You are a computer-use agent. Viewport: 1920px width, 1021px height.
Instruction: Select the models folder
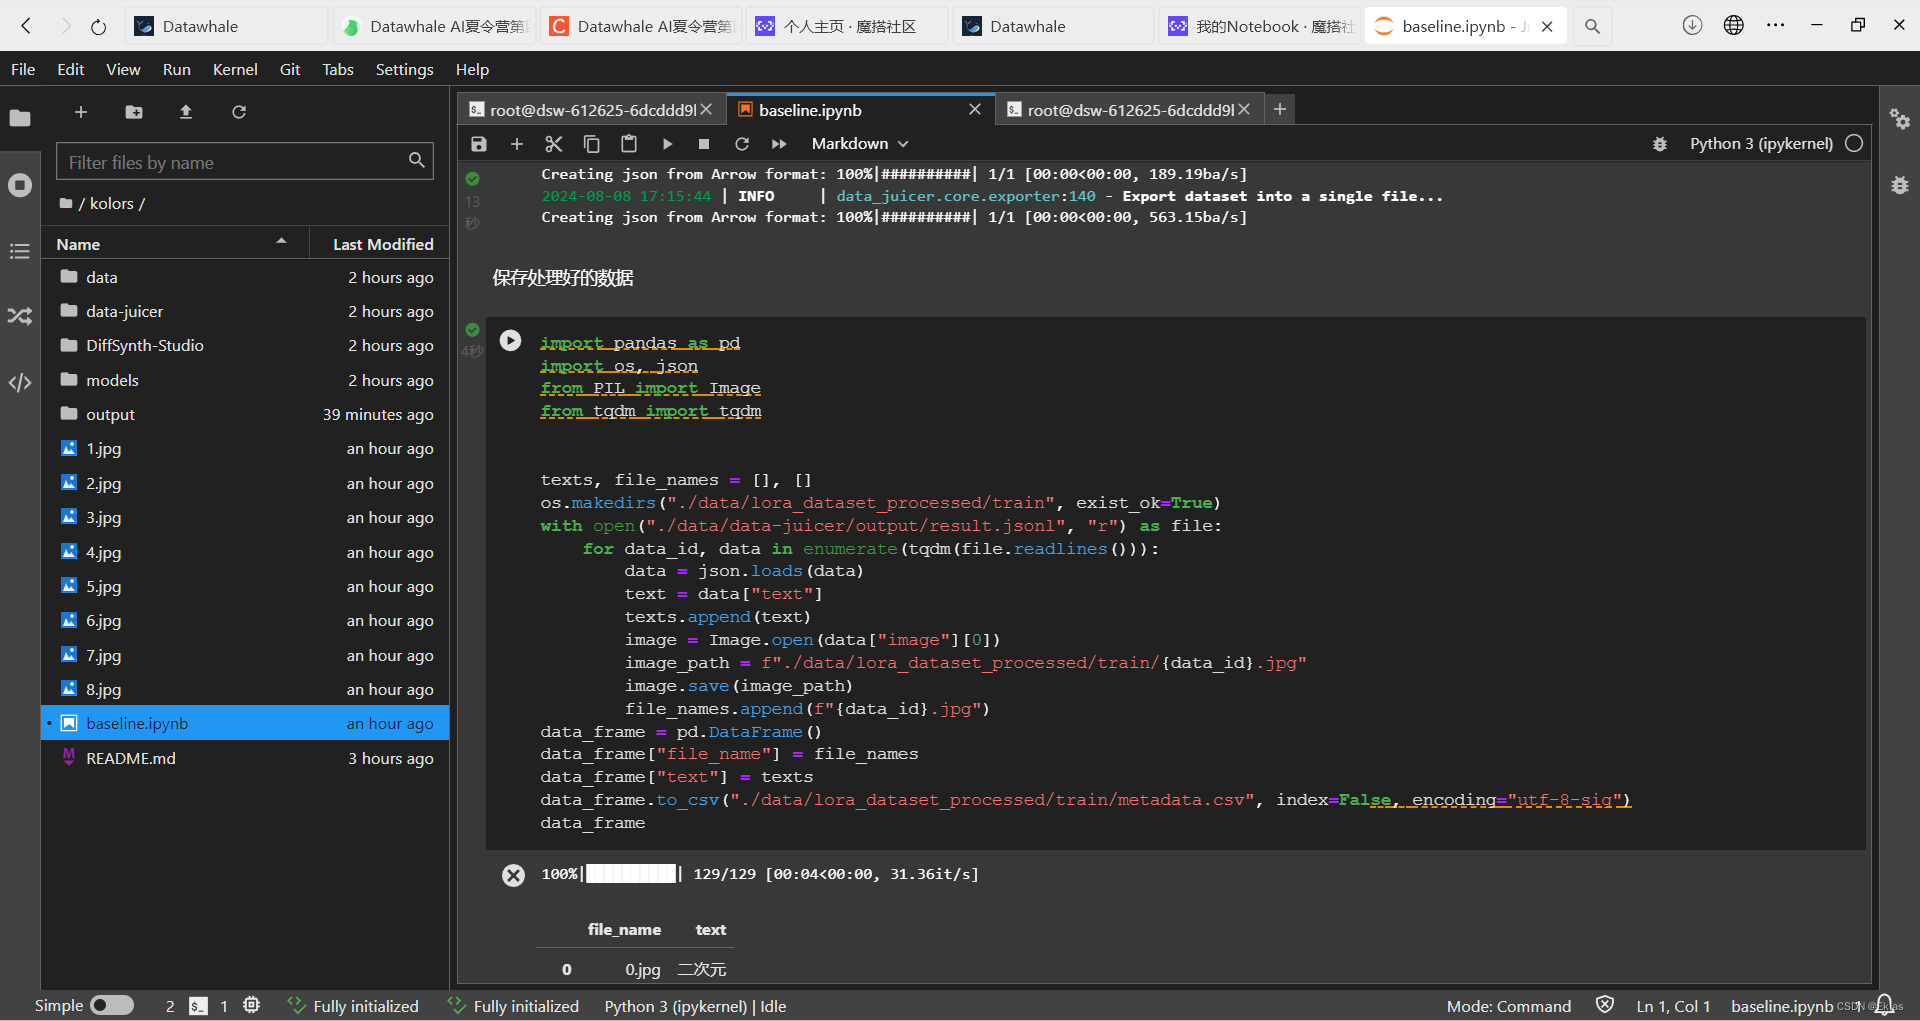click(245, 380)
